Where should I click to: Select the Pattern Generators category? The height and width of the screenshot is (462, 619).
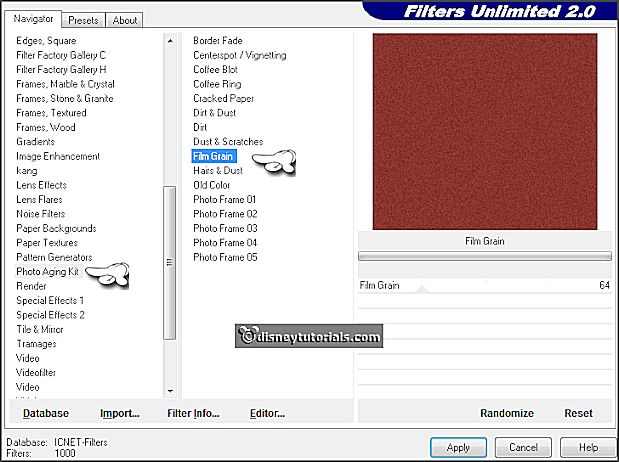point(54,257)
